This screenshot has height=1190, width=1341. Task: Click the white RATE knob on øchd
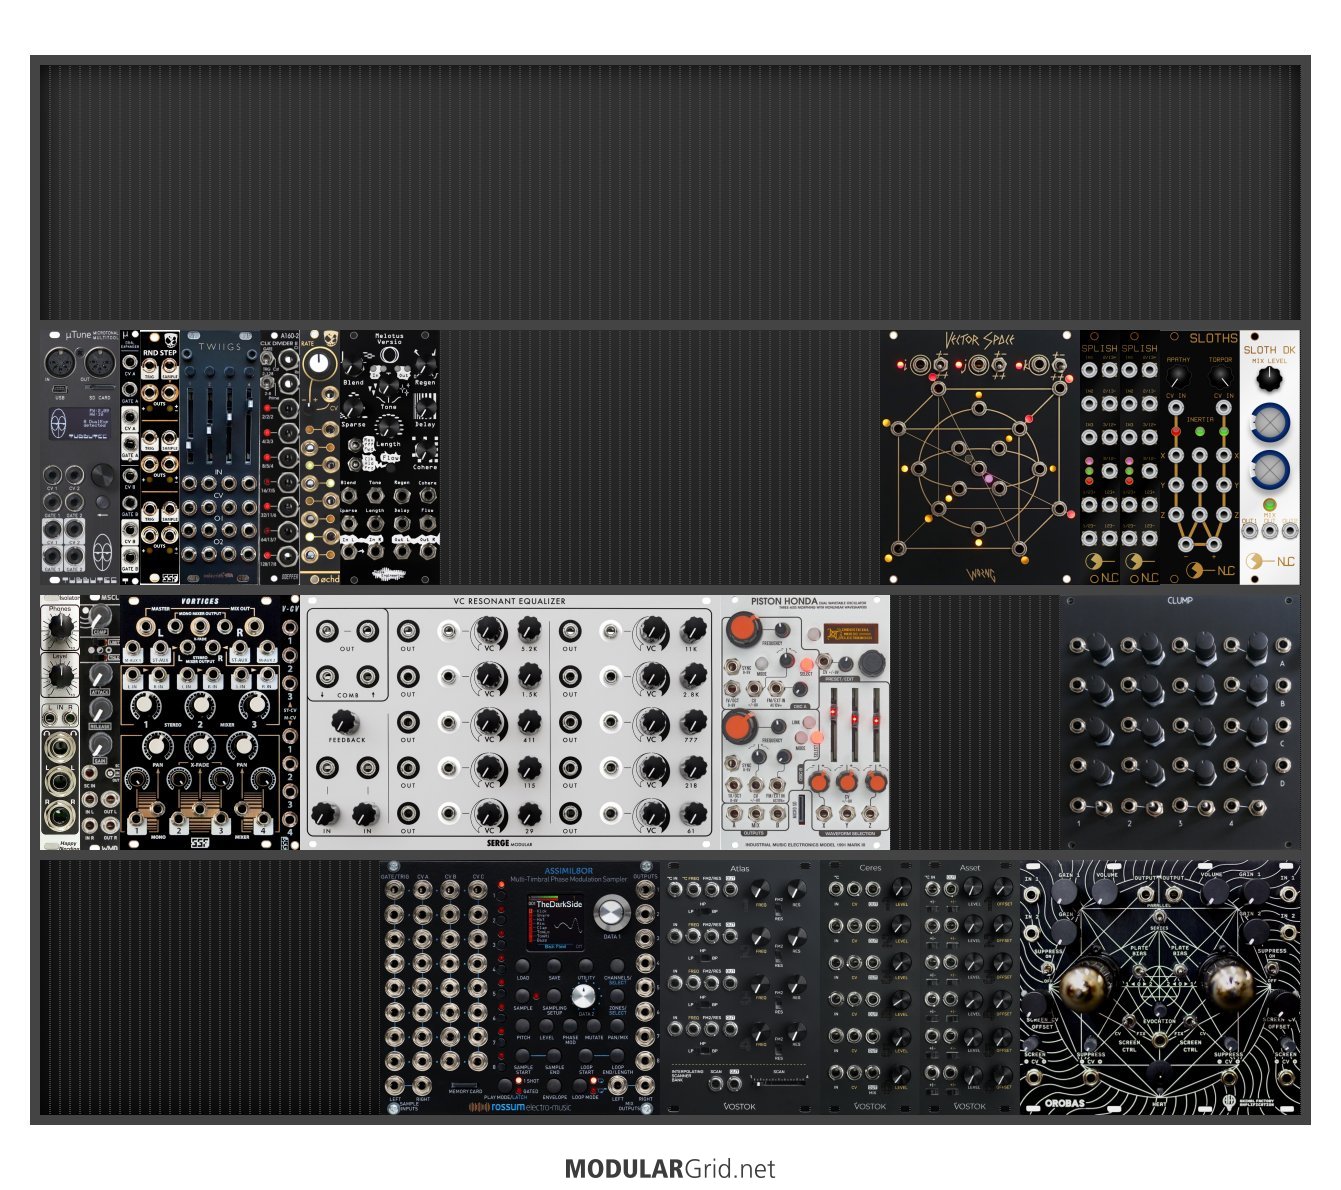point(319,361)
